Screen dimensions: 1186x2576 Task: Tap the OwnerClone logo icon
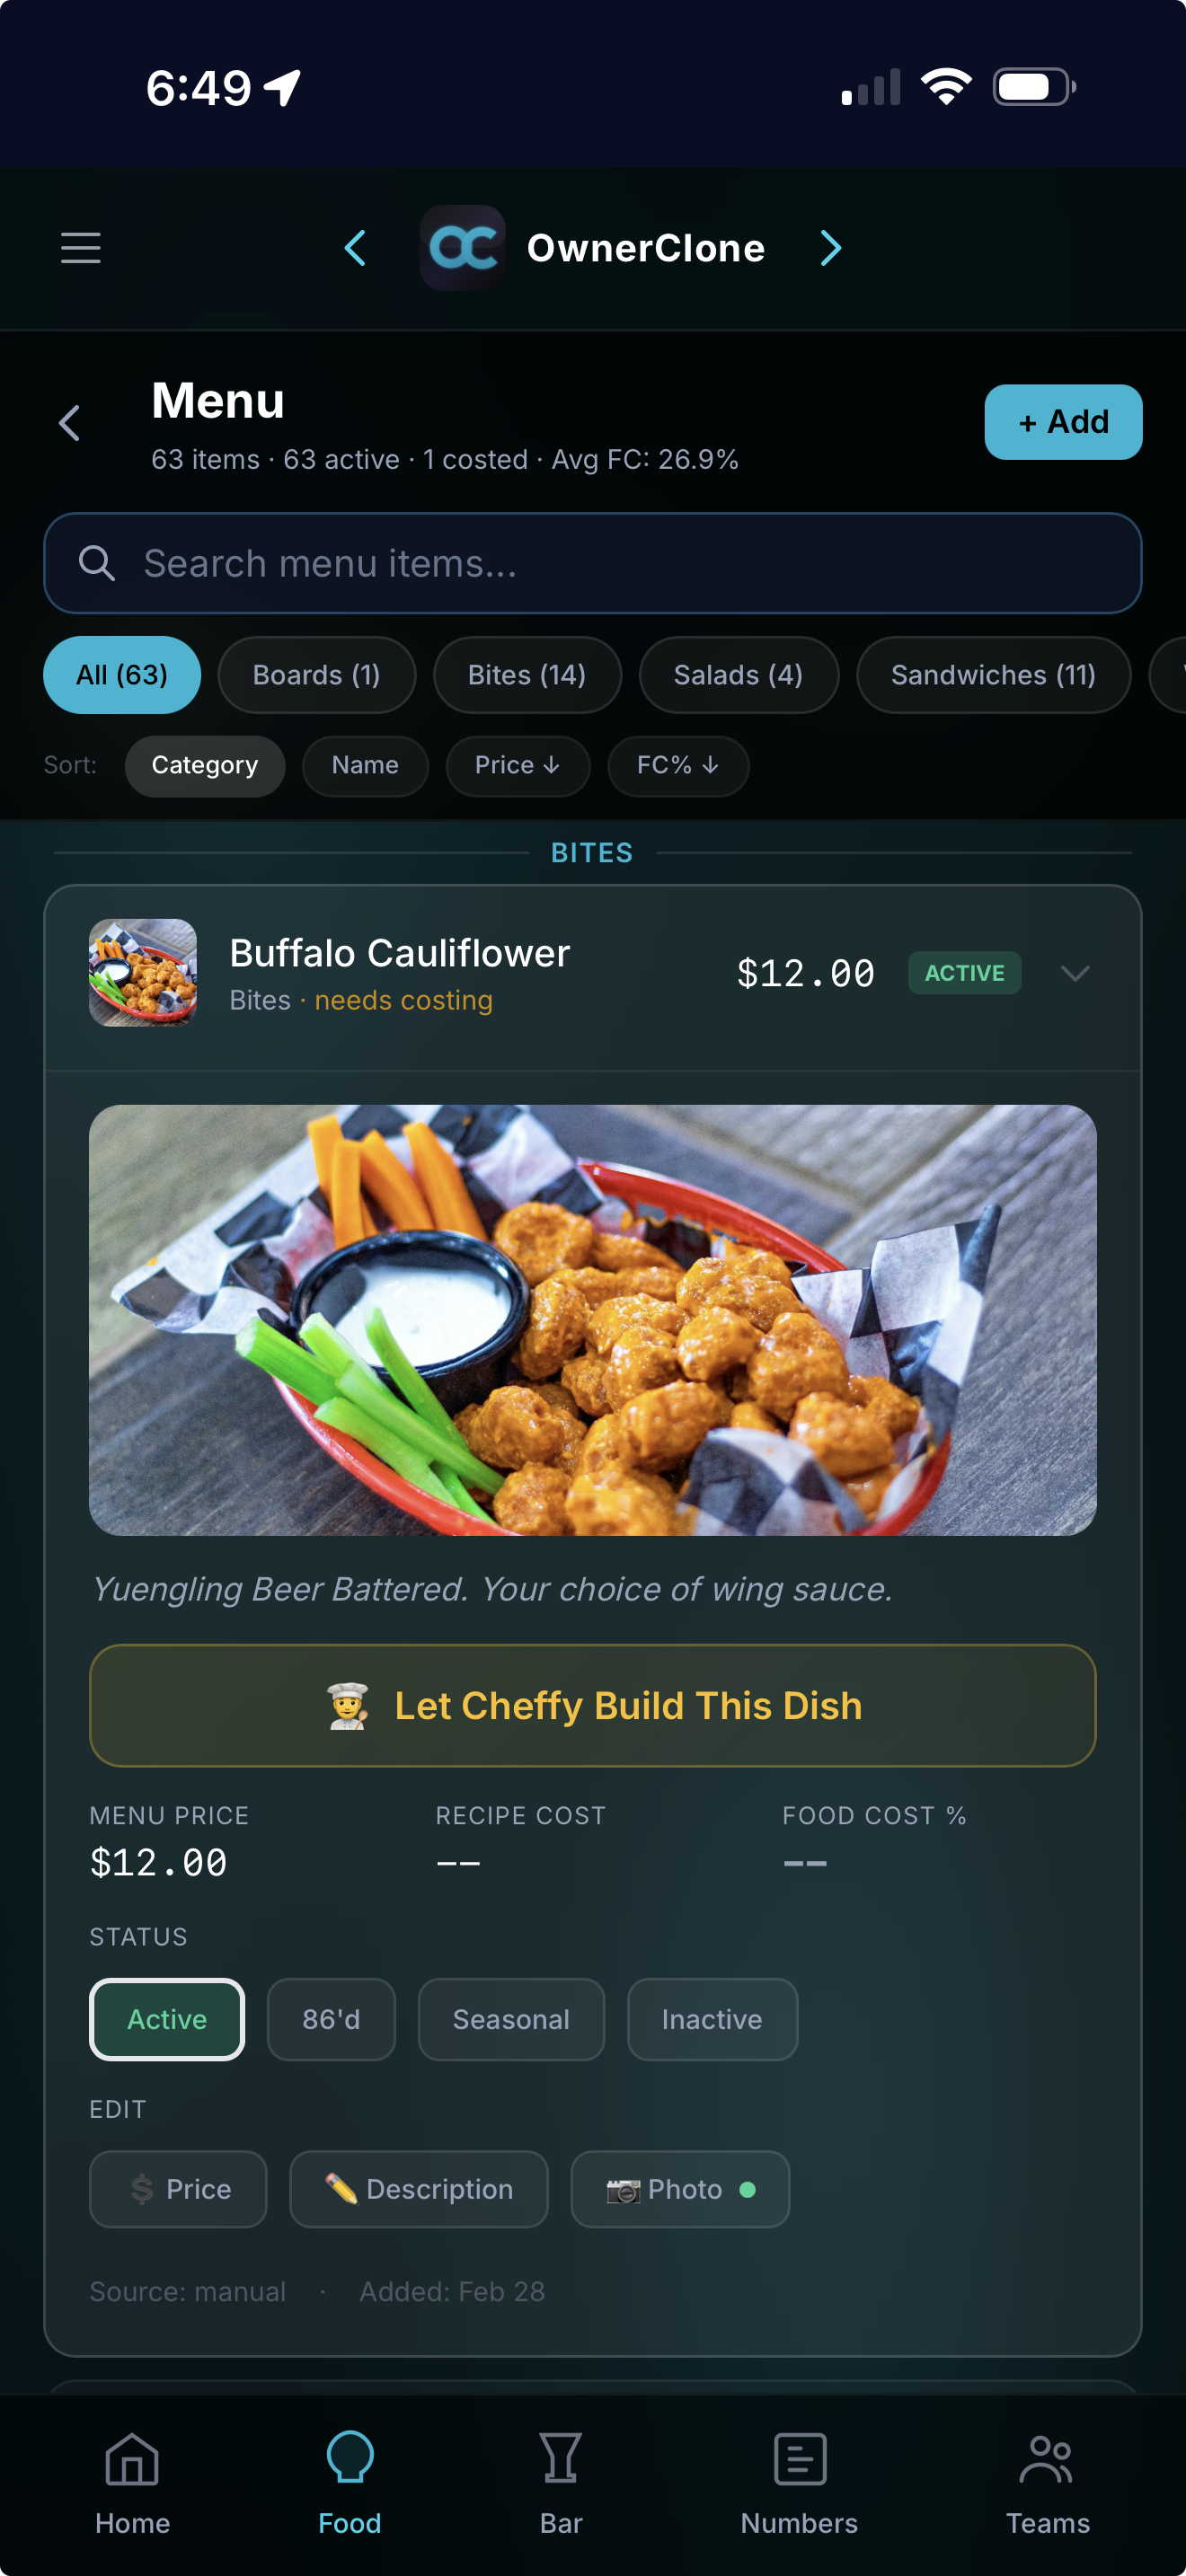[462, 248]
